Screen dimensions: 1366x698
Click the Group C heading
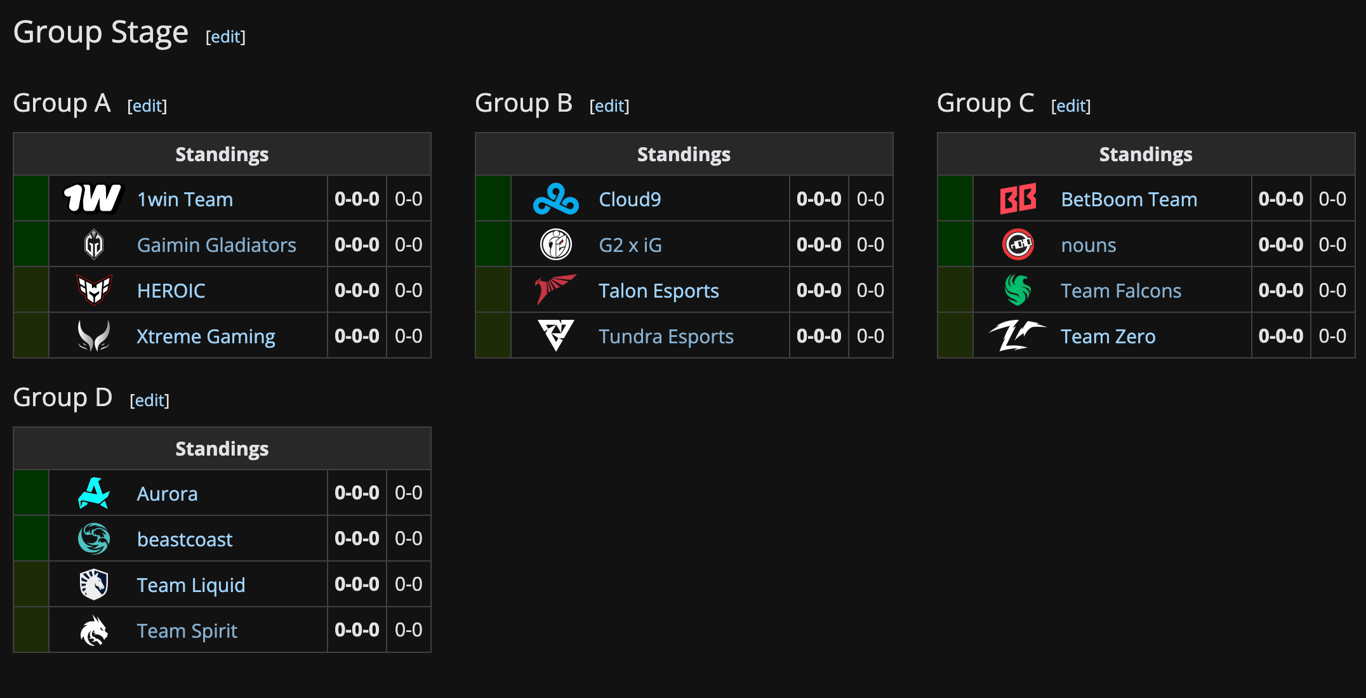986,103
